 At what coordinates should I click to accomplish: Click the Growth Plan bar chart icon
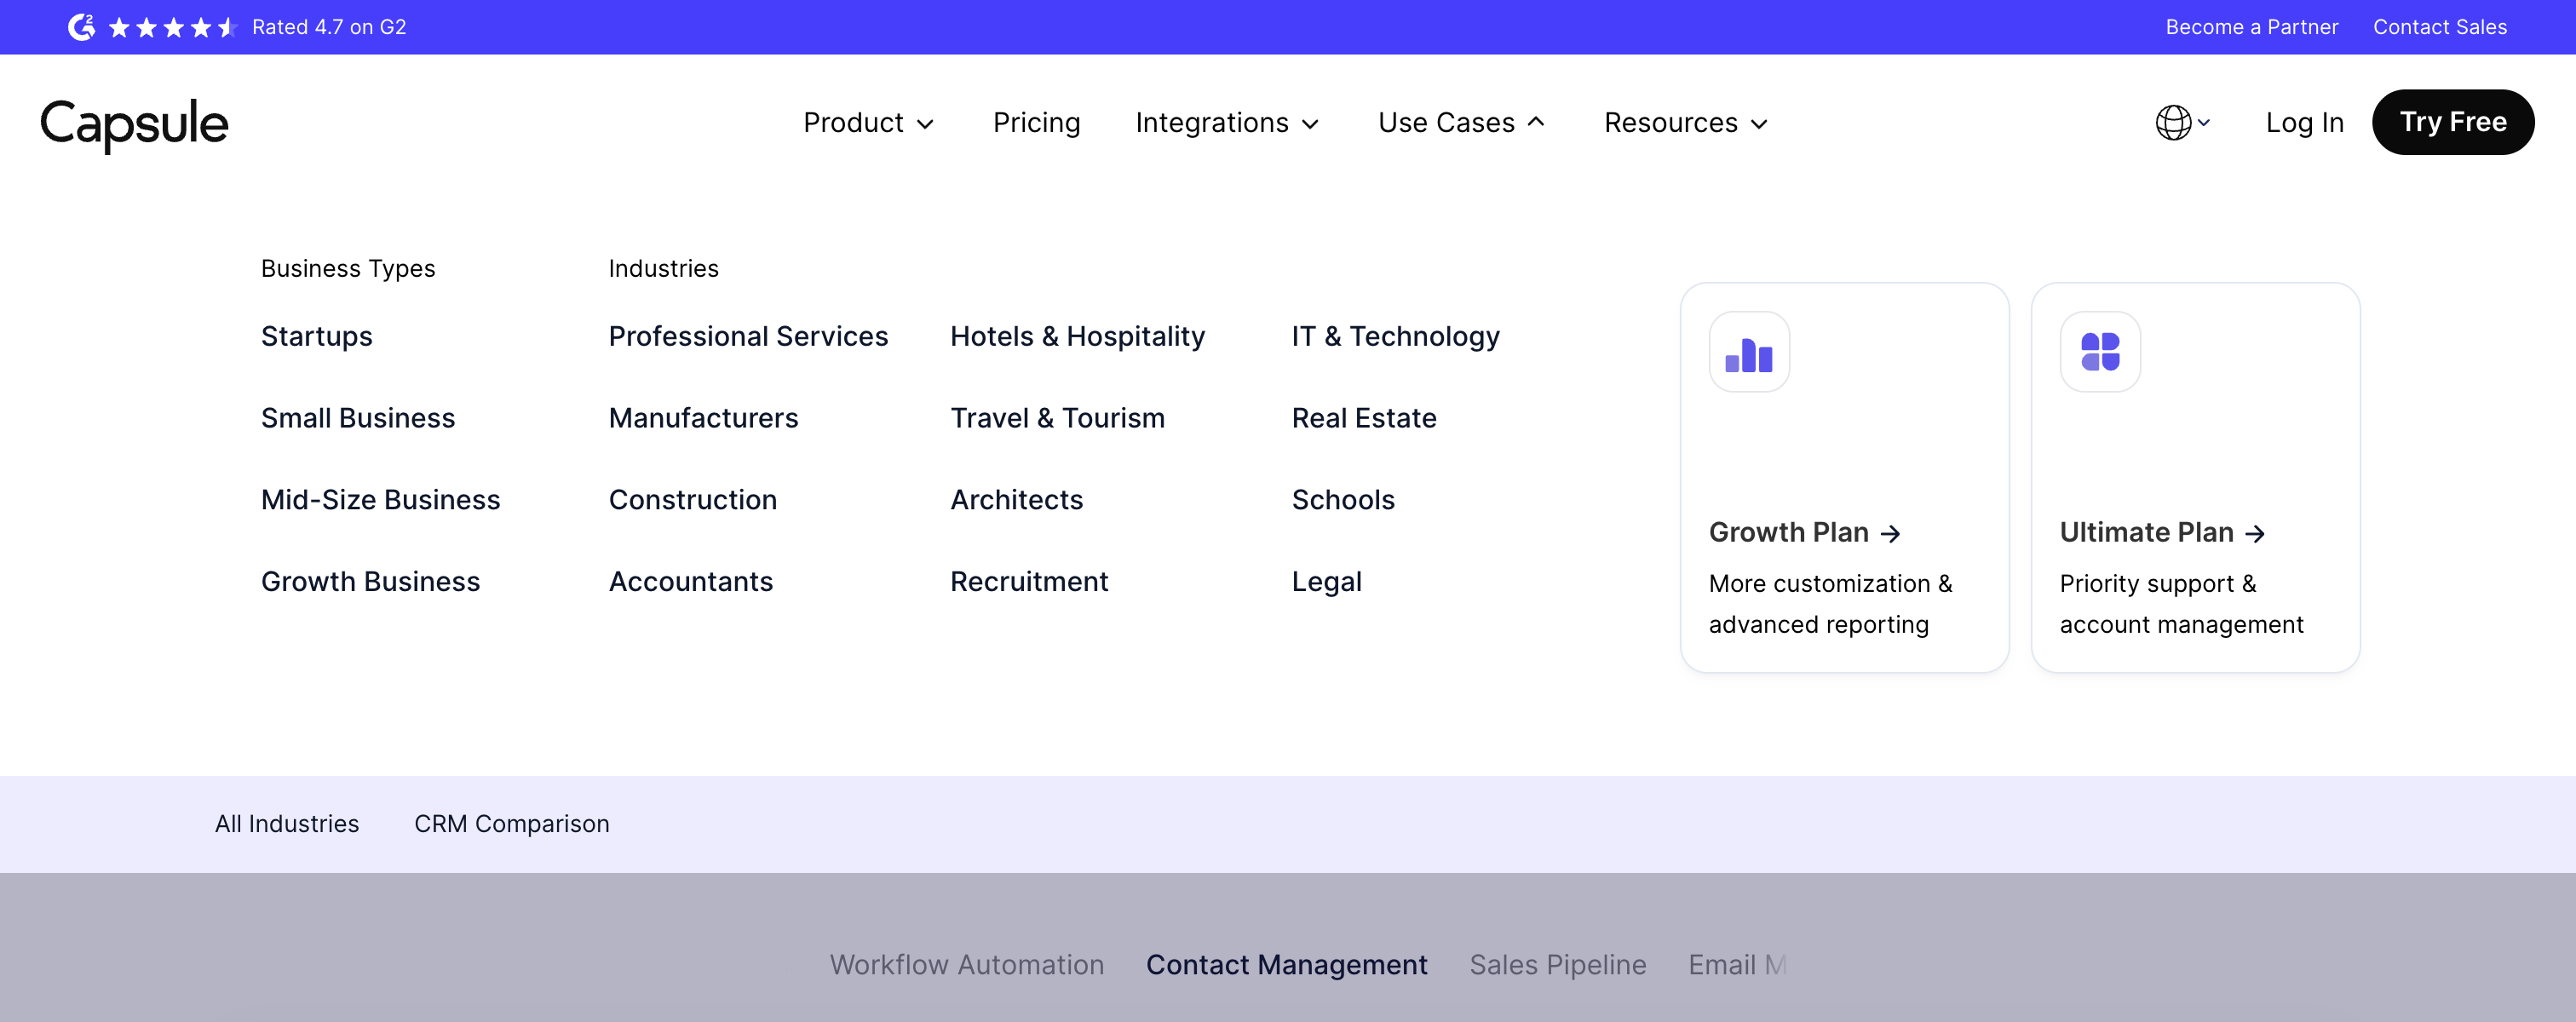[x=1749, y=352]
